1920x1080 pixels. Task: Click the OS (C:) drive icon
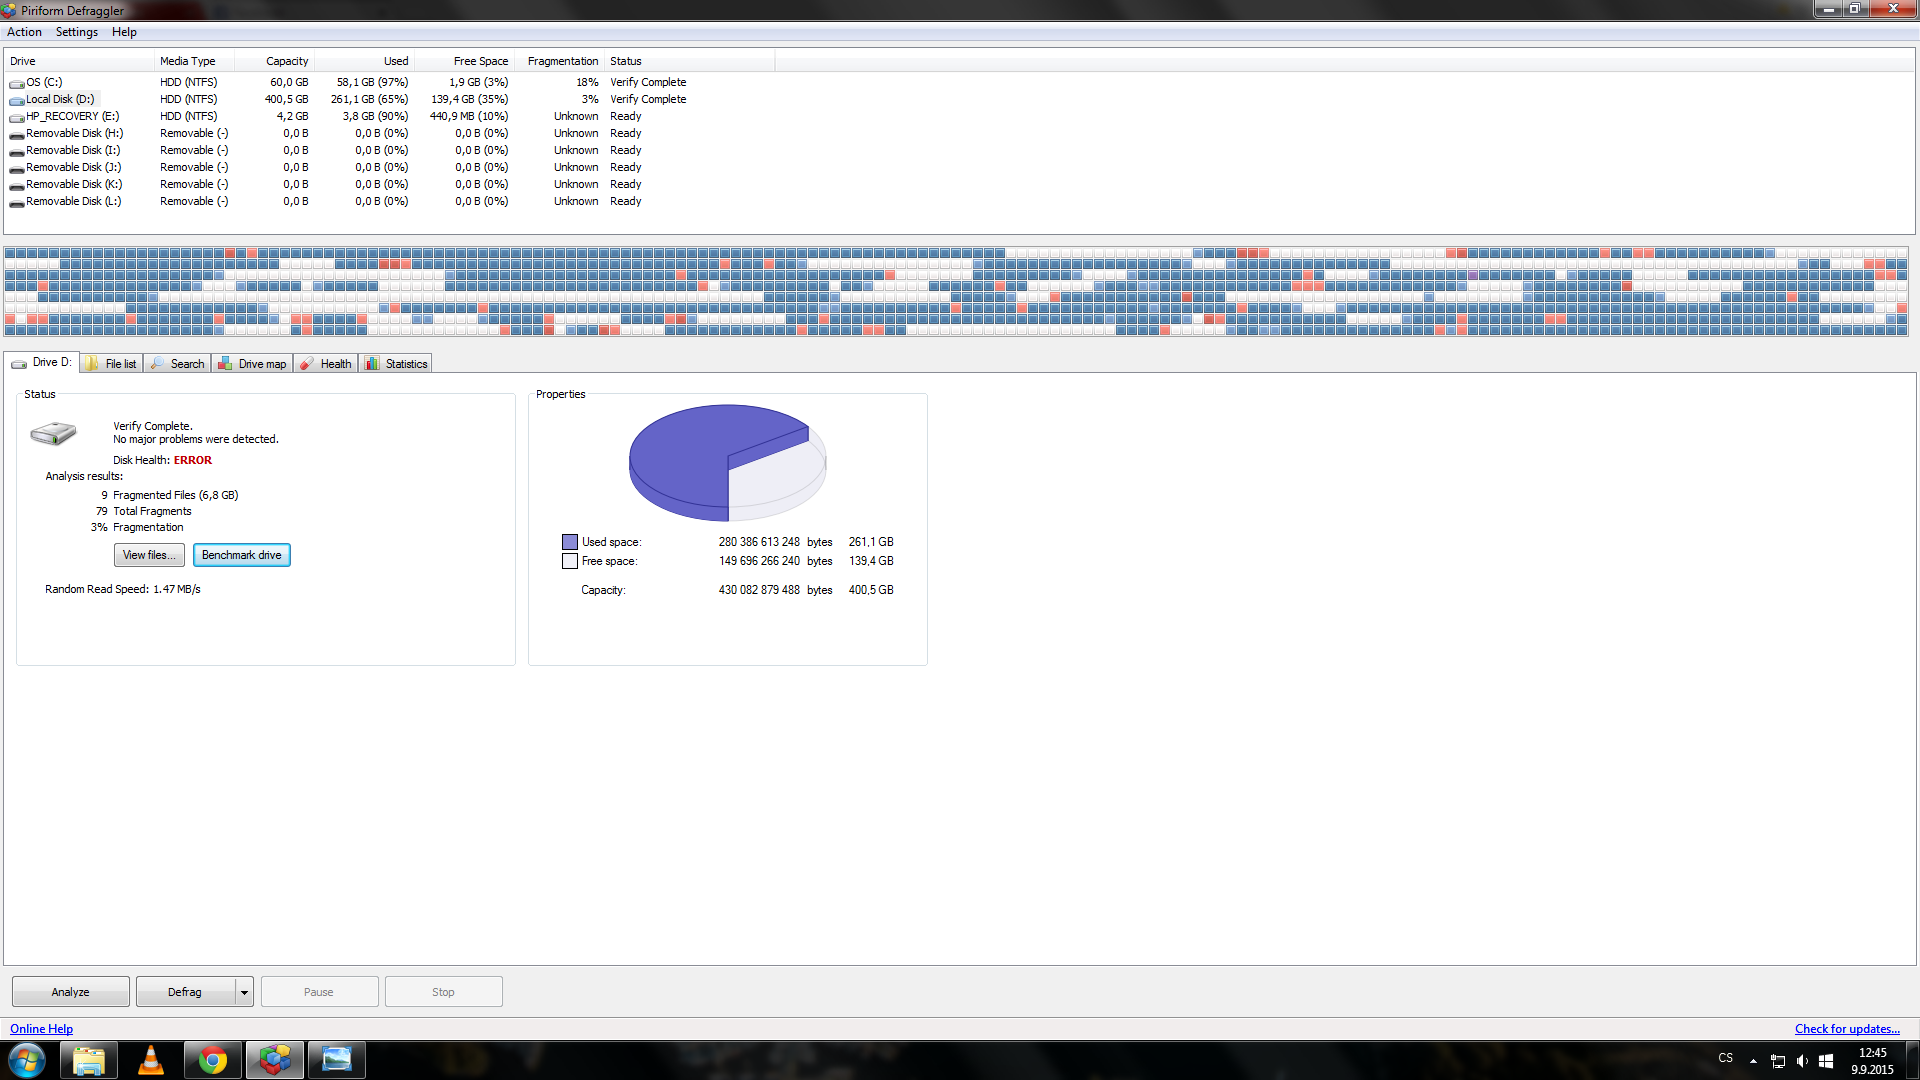pos(17,83)
